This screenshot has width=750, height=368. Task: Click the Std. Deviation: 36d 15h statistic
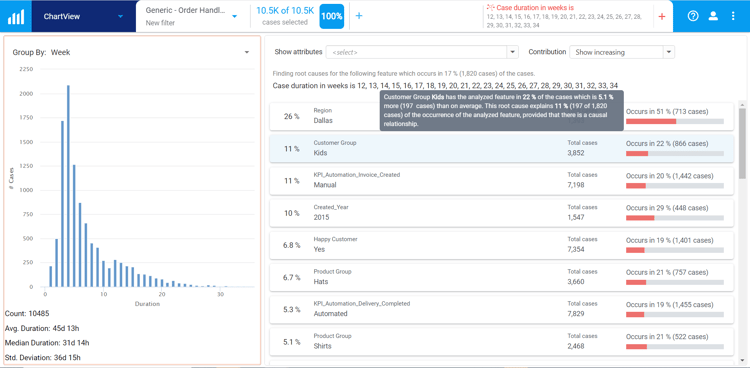click(43, 357)
